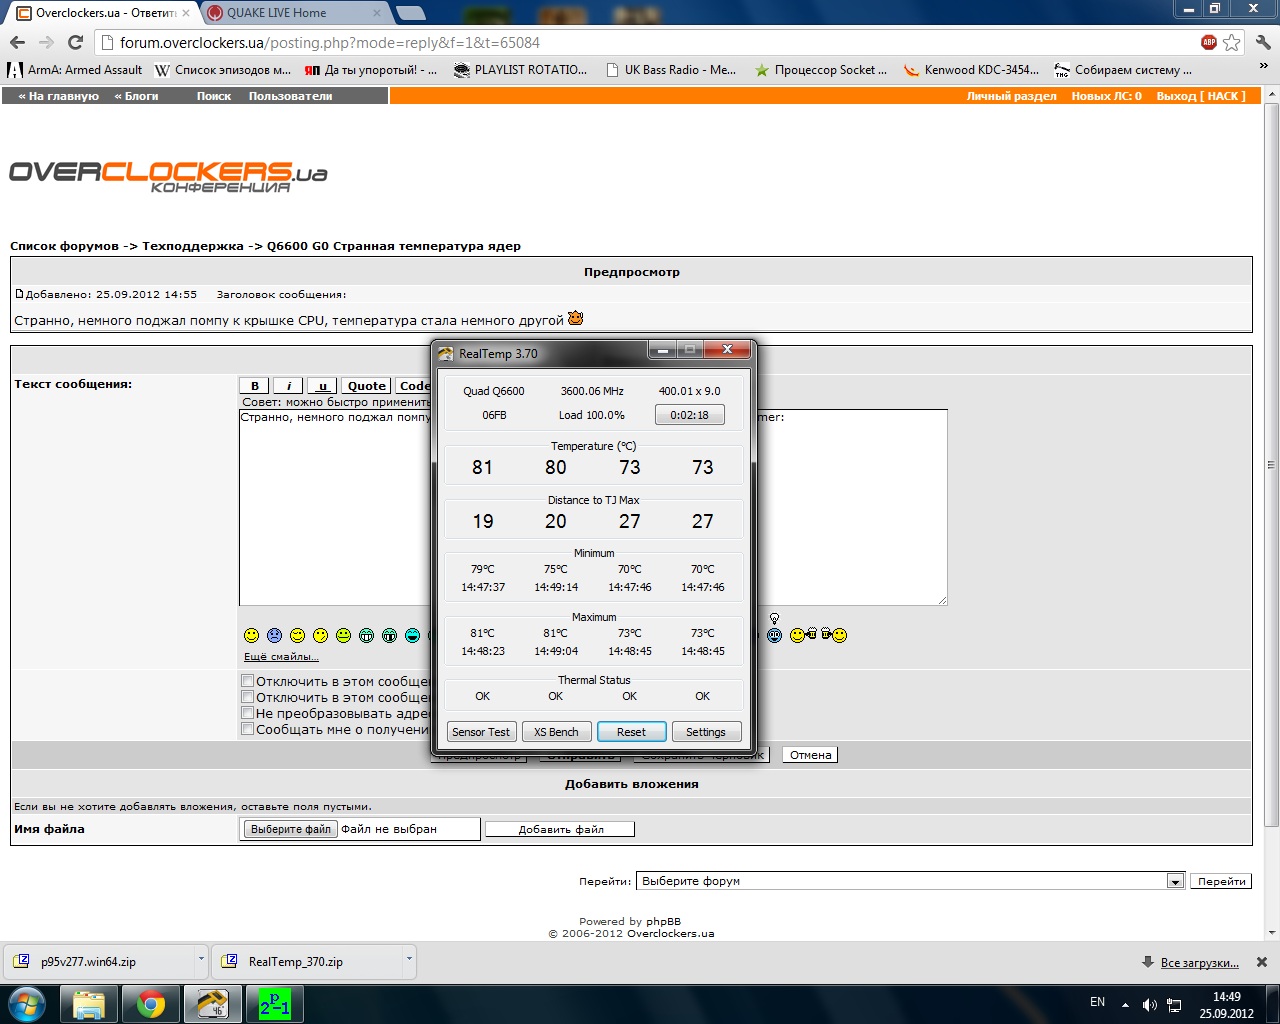Click the RealTemp title bar icon

click(445, 353)
